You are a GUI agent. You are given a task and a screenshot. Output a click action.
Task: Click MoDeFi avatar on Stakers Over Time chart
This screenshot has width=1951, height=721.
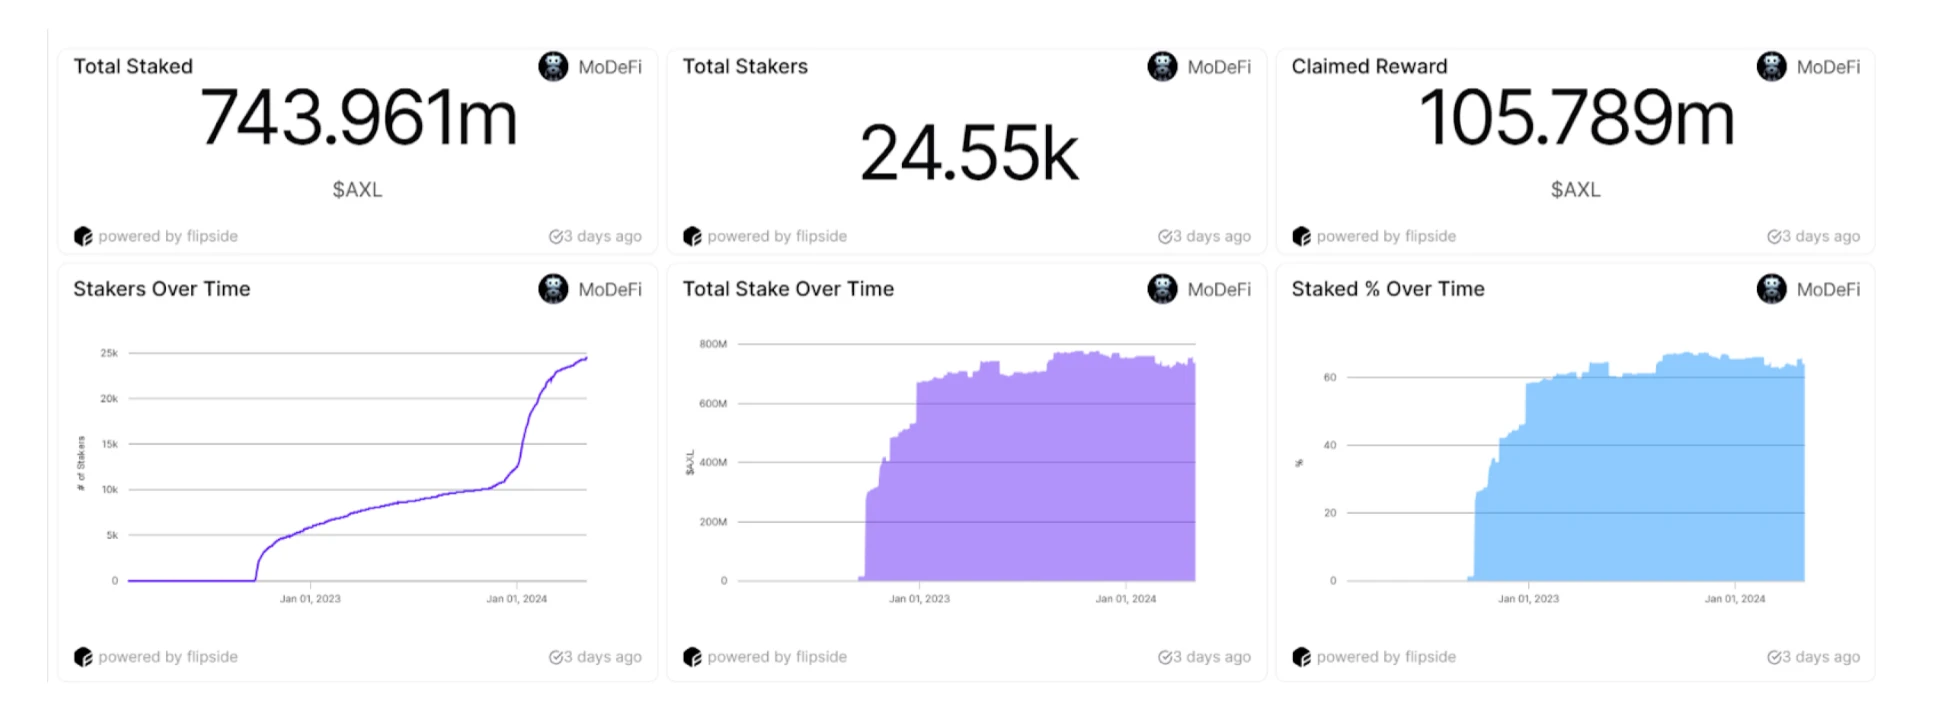553,289
